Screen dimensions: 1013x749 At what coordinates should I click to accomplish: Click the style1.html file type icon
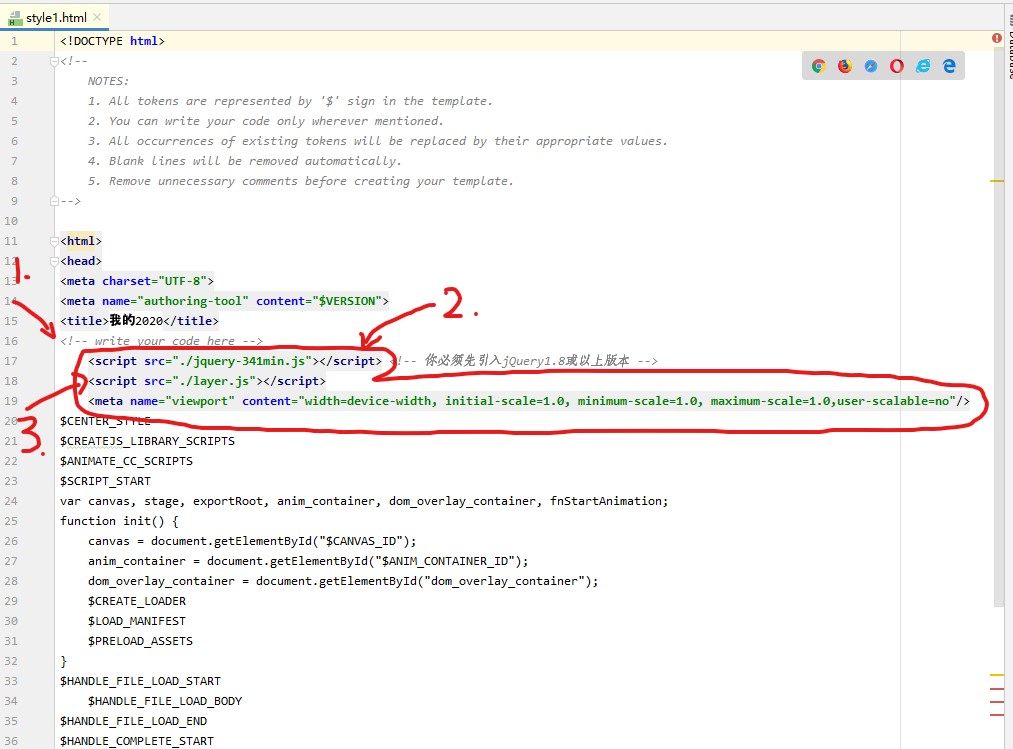(x=15, y=18)
